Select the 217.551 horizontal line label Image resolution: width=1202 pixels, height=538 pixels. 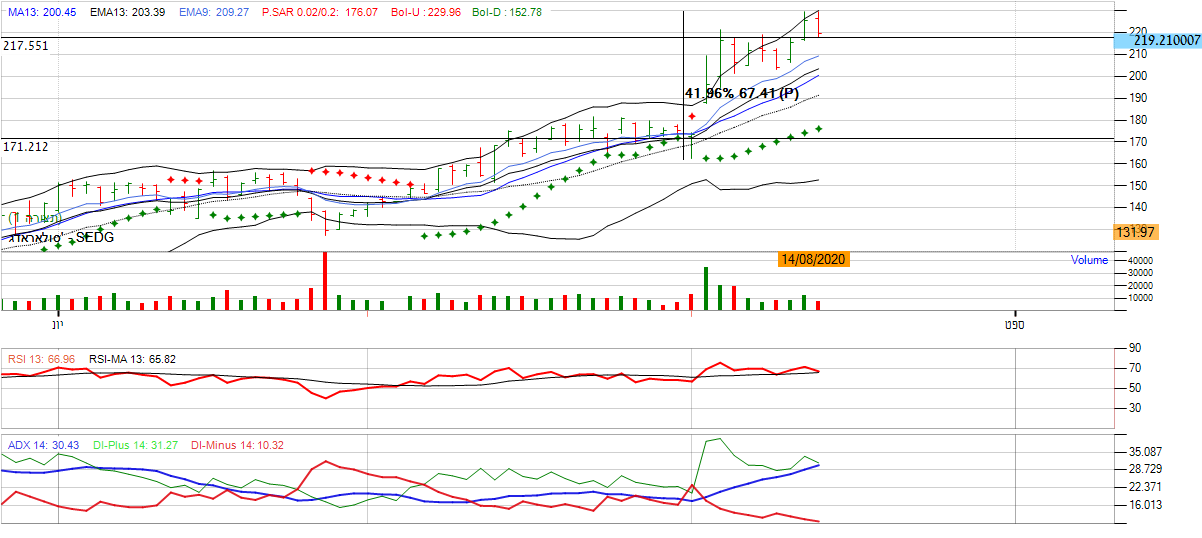pos(25,46)
